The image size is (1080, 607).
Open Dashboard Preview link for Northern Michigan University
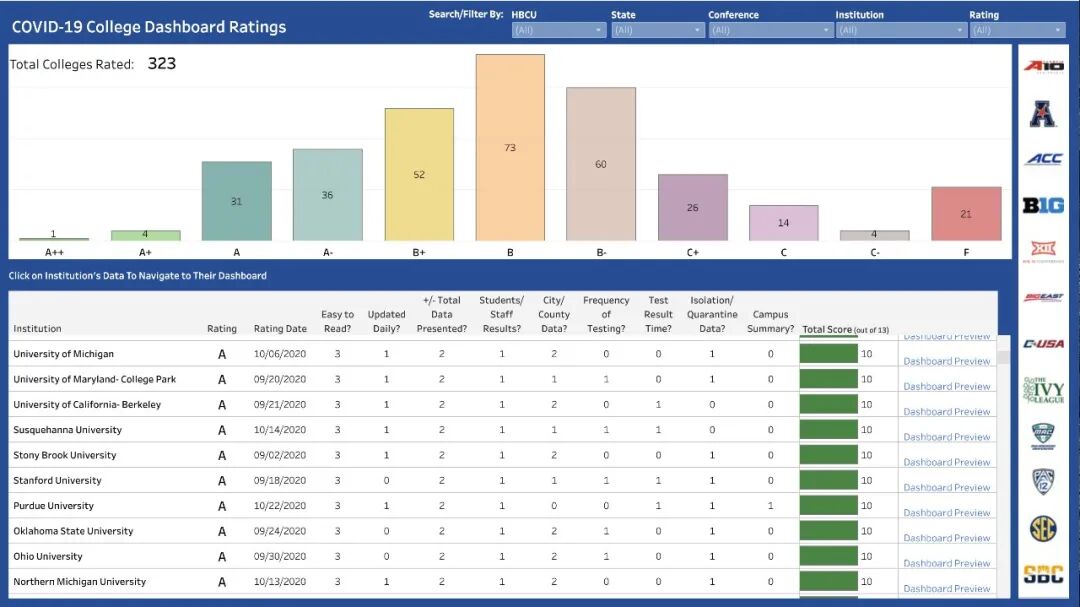pyautogui.click(x=946, y=588)
